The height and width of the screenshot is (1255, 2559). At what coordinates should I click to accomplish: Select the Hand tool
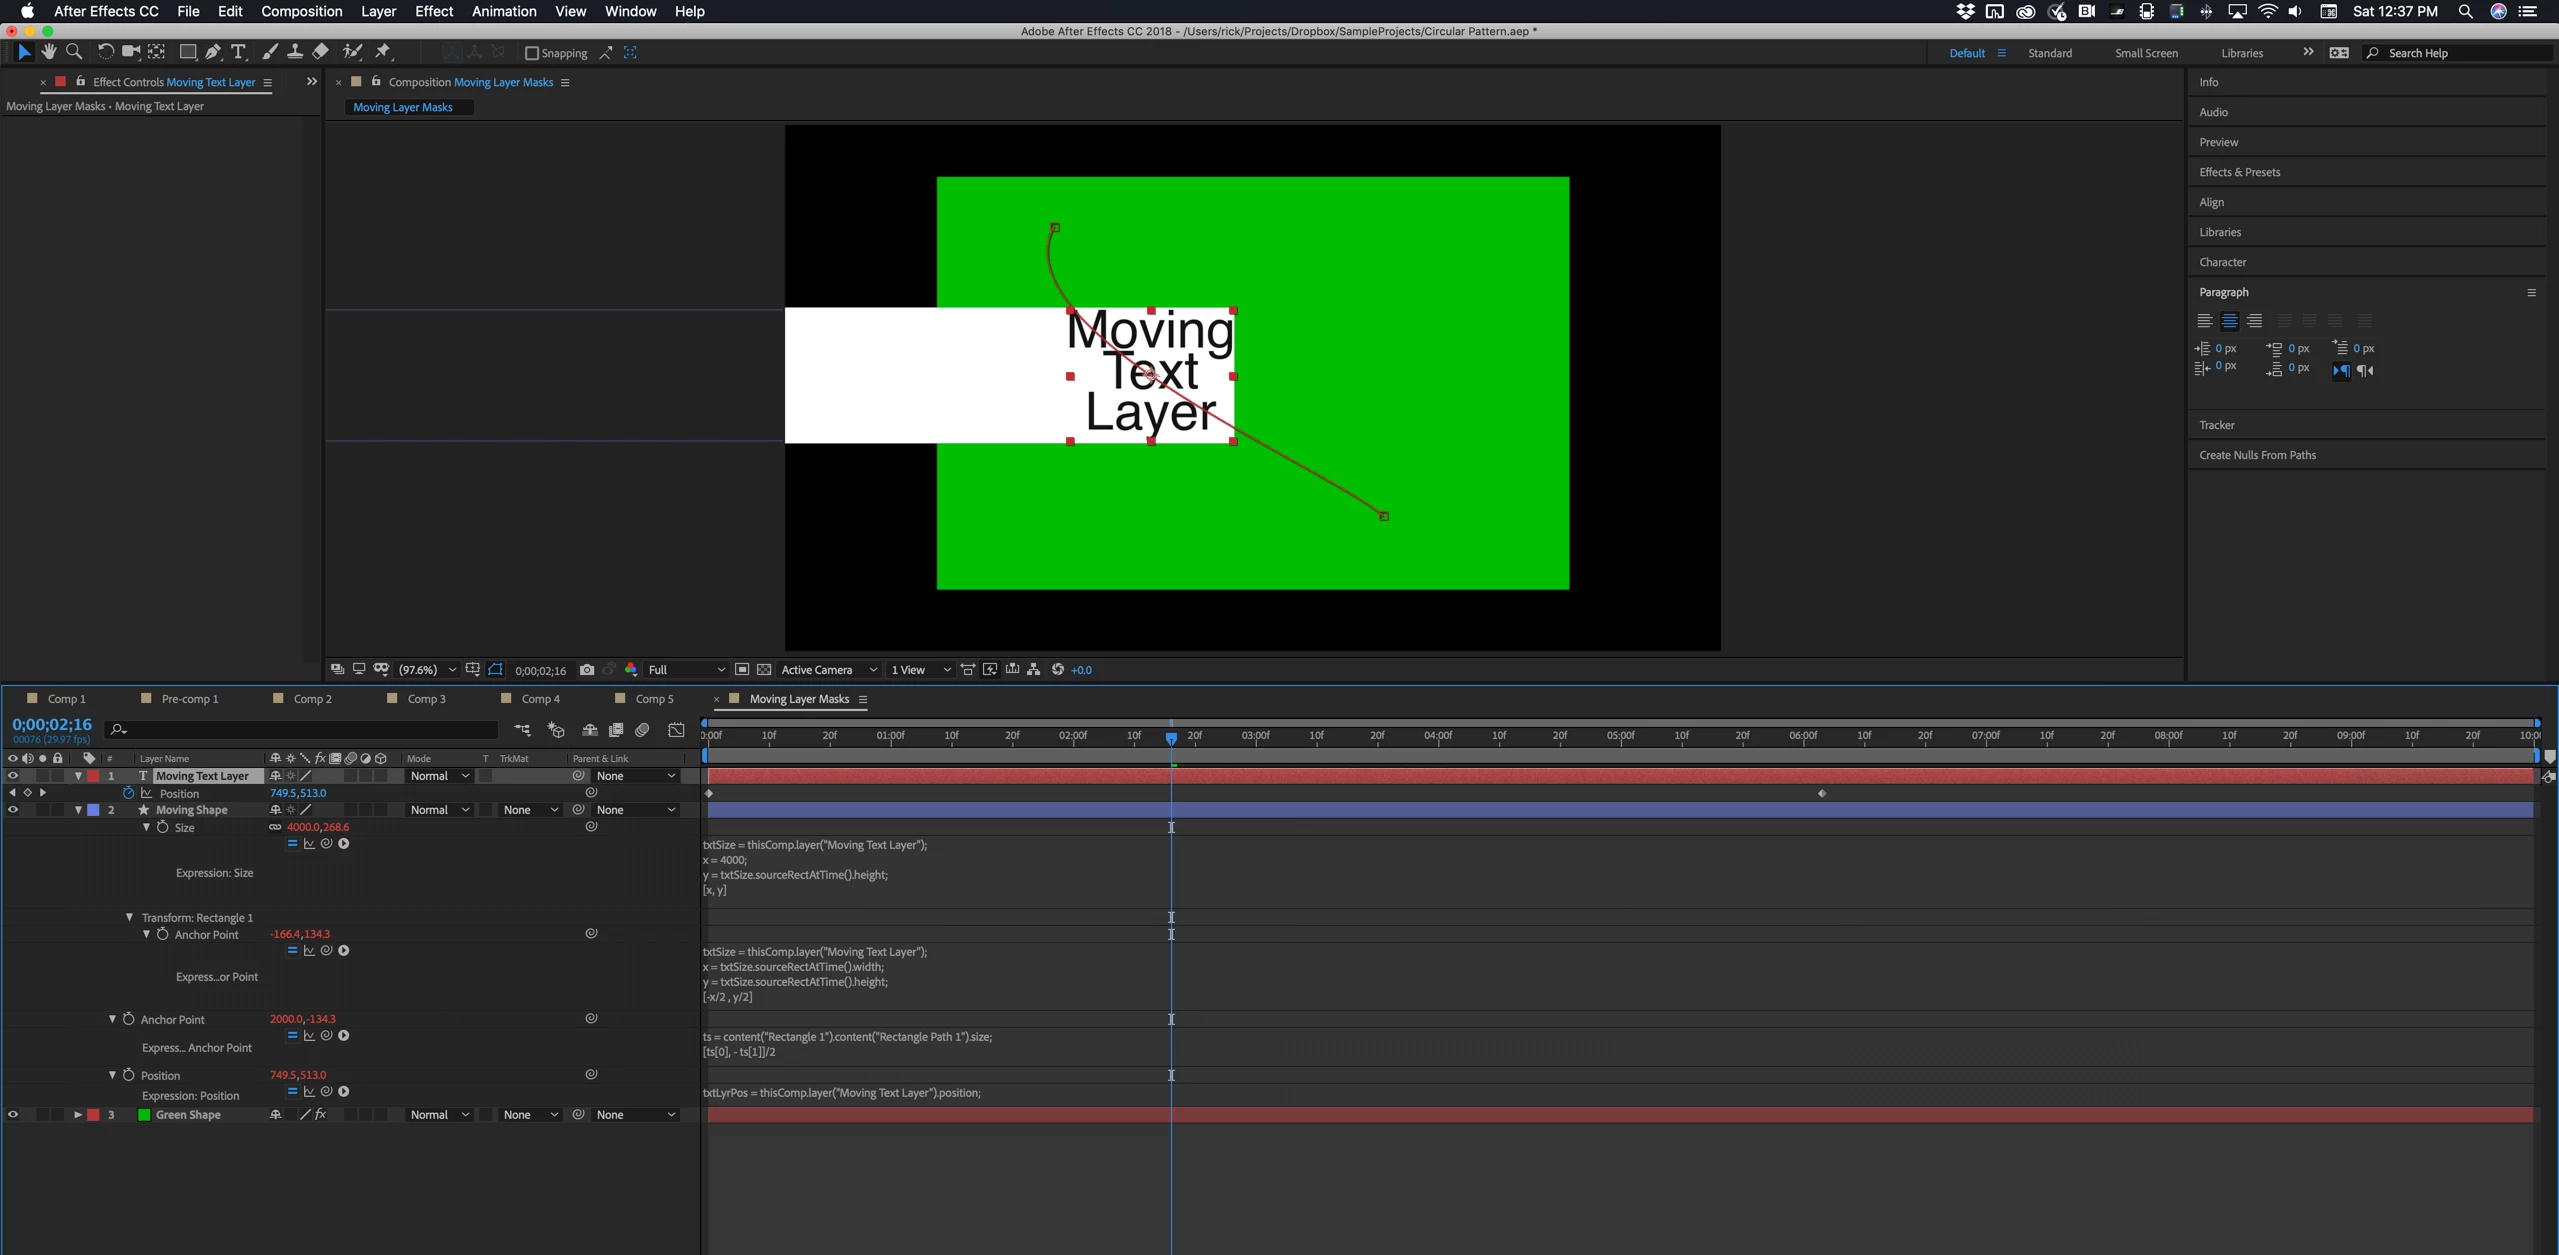49,52
